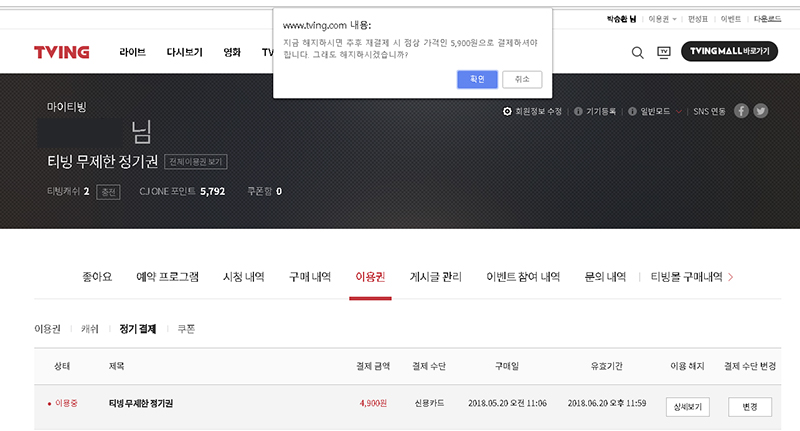This screenshot has height=431, width=800.
Task: Connect the Twitter SNS icon
Action: tap(761, 111)
